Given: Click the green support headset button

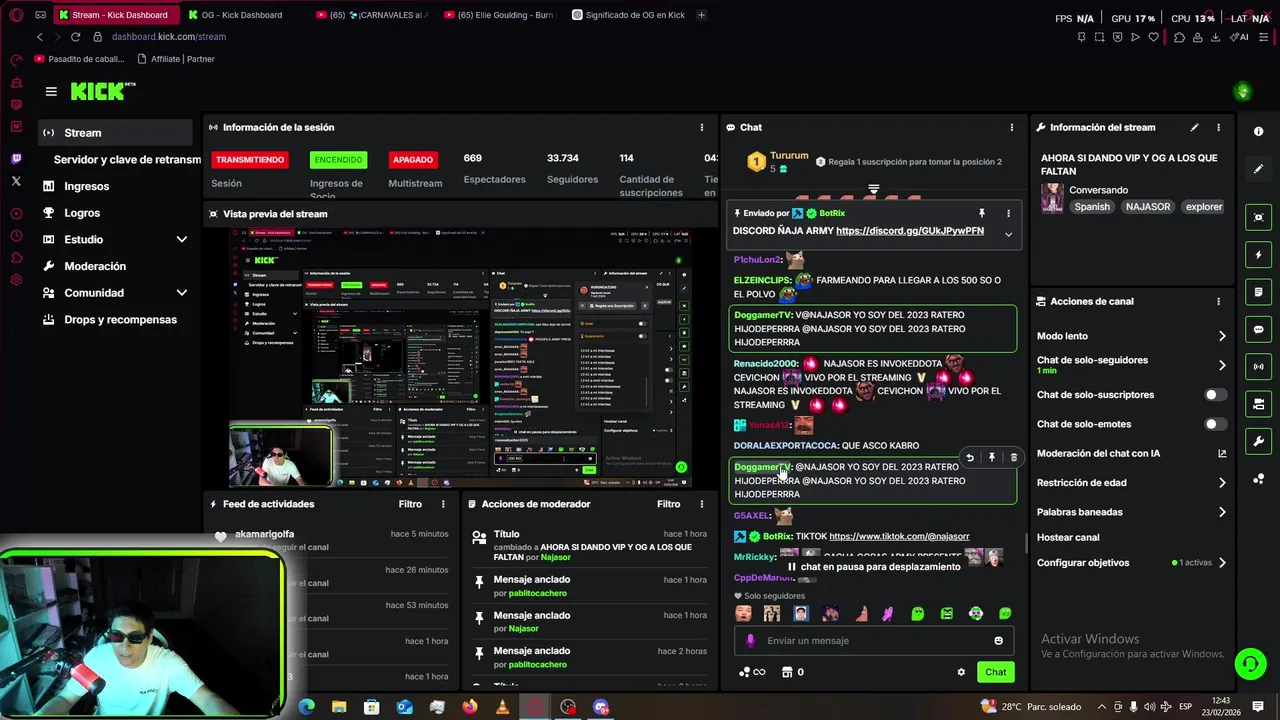Looking at the screenshot, I should (x=1249, y=664).
